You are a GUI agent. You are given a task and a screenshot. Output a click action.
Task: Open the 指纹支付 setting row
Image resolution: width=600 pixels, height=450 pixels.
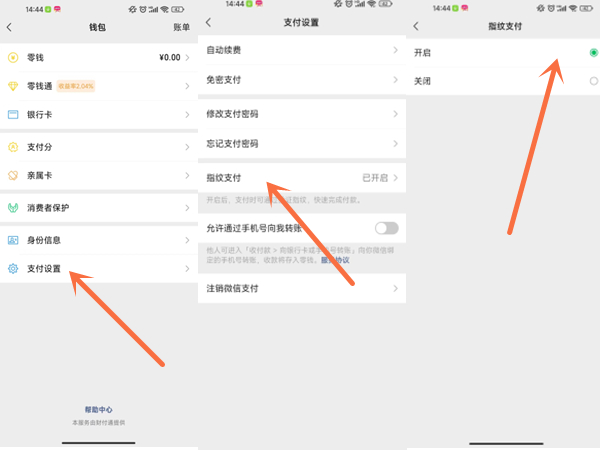click(x=300, y=178)
